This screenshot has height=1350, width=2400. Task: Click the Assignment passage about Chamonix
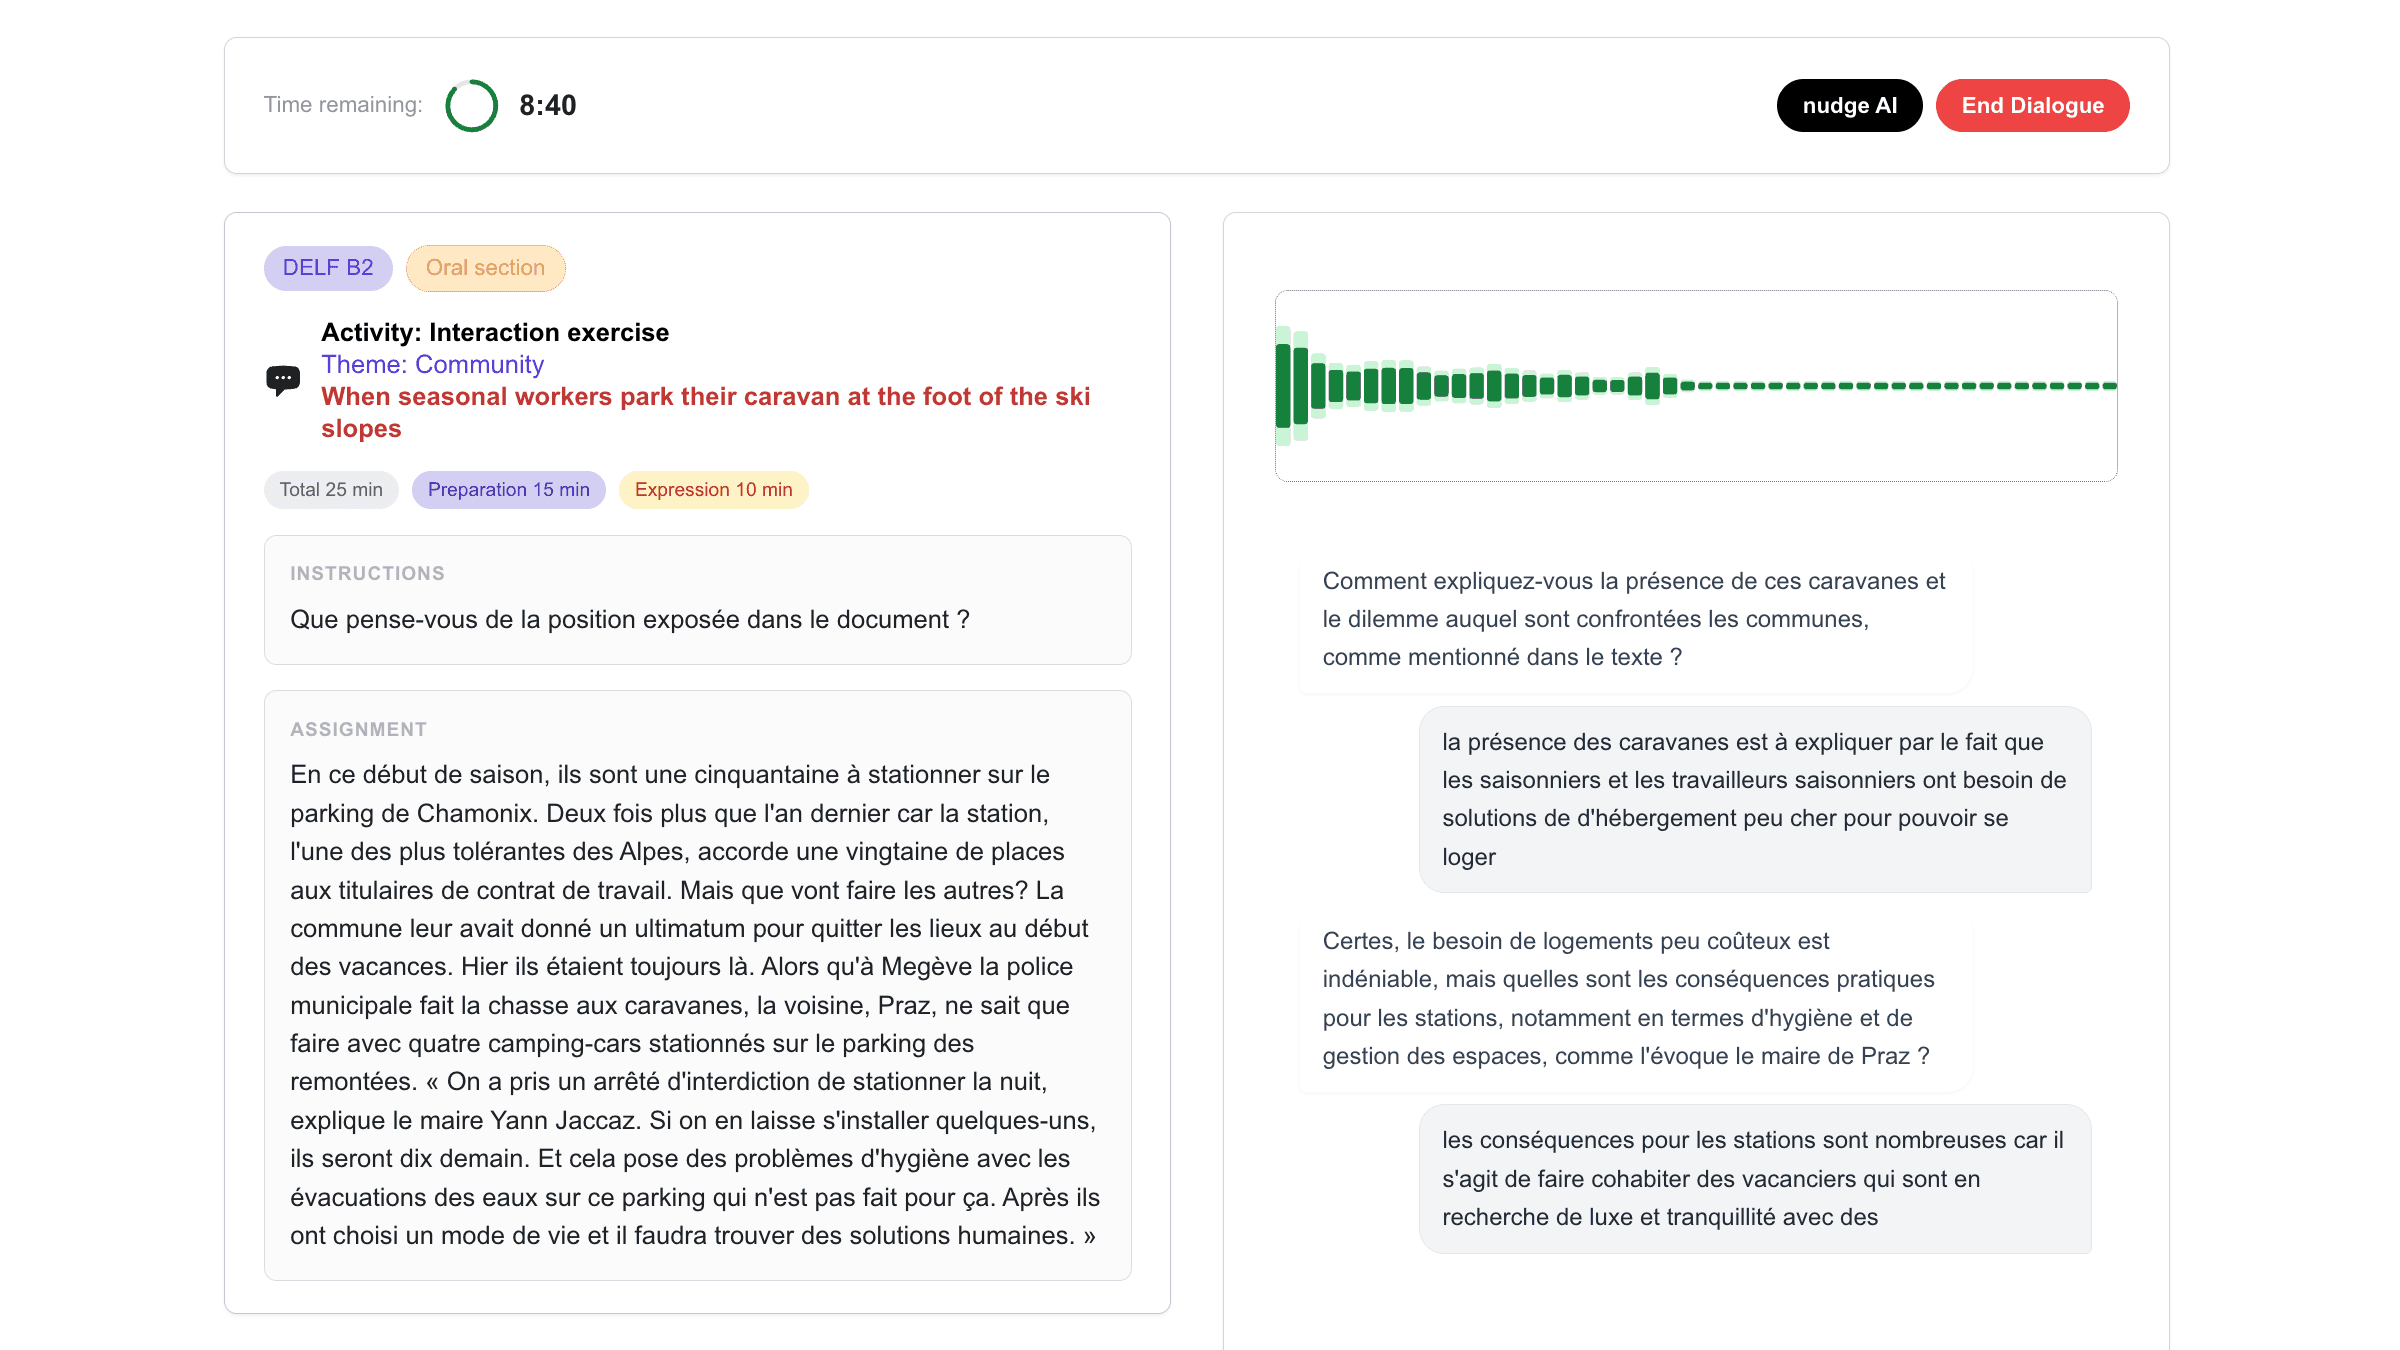(x=697, y=1004)
